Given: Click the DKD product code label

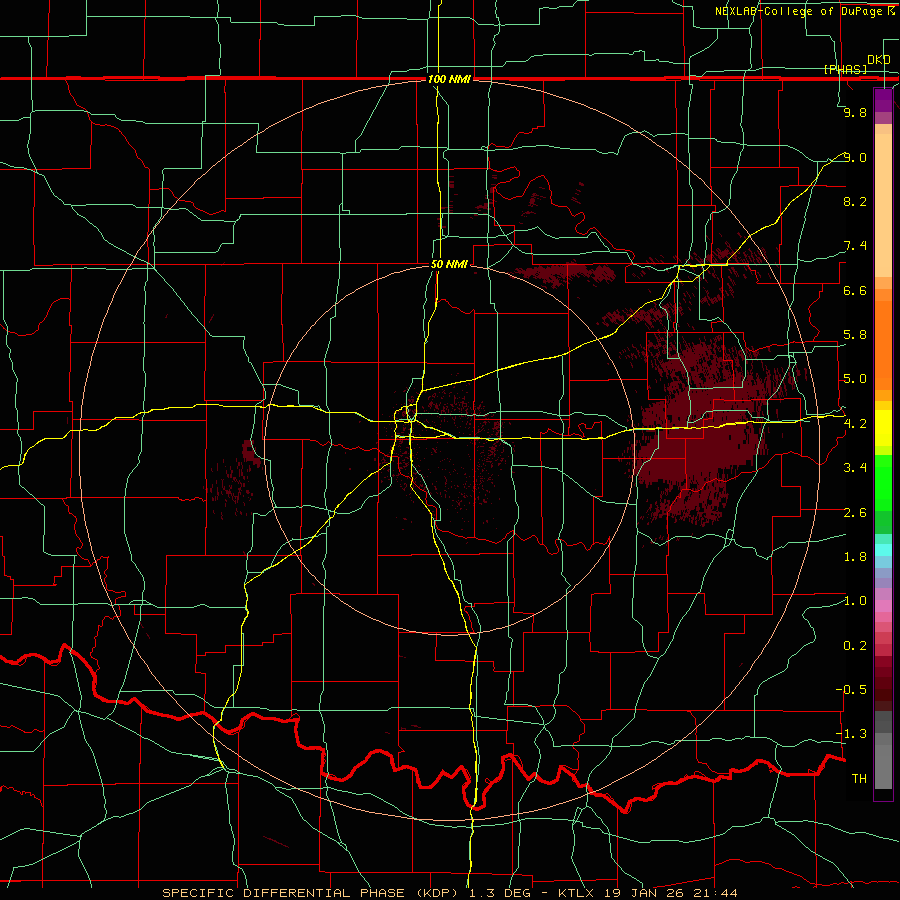Looking at the screenshot, I should 878,59.
